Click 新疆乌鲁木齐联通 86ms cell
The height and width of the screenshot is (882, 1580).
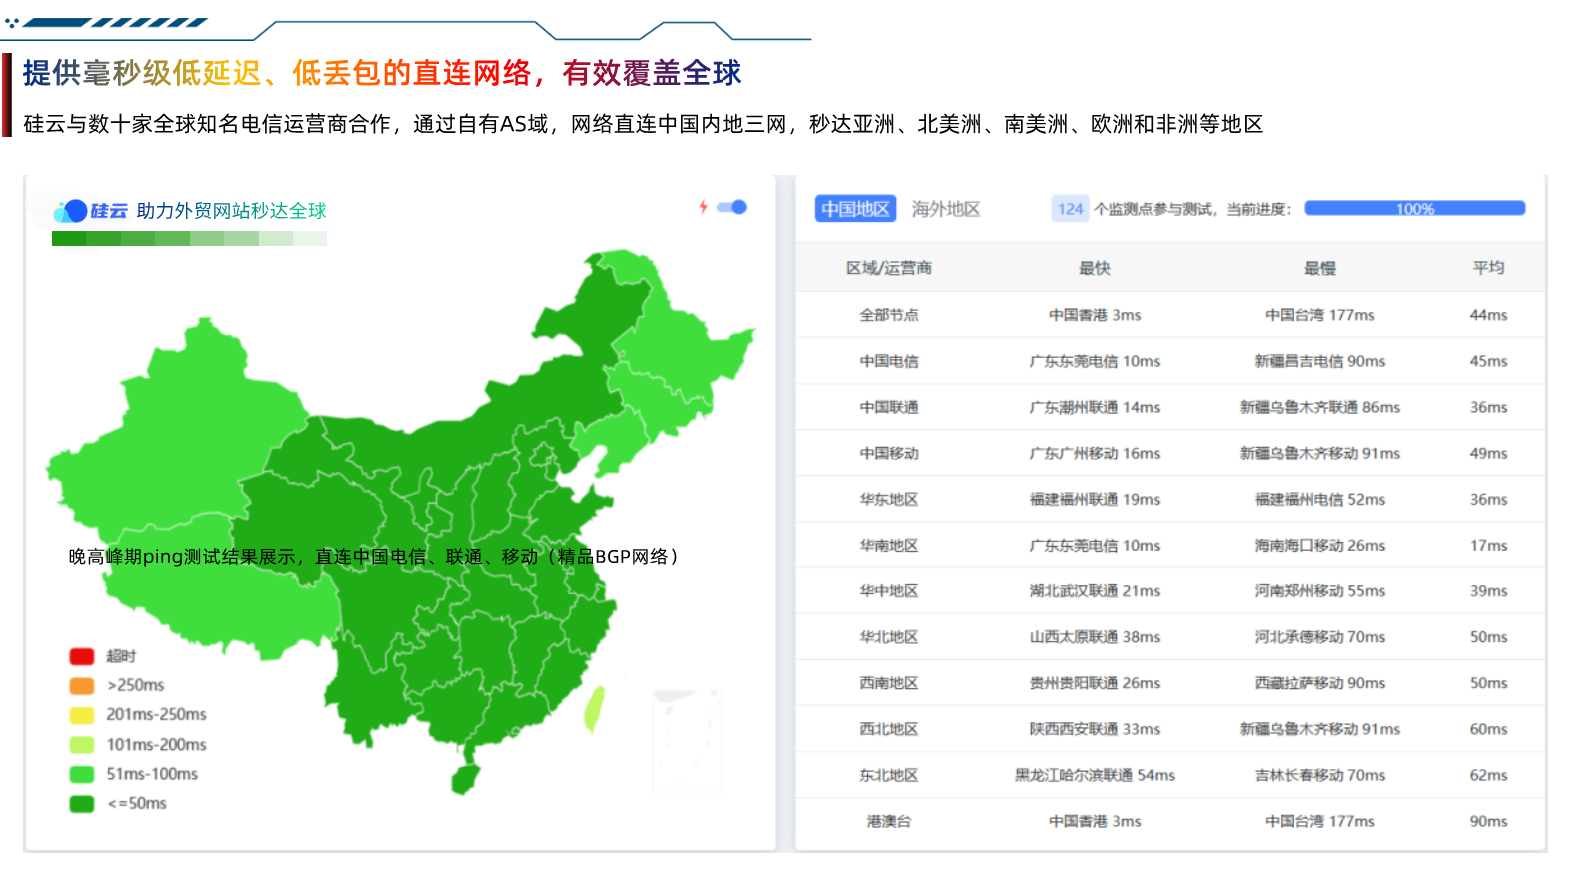(1319, 407)
